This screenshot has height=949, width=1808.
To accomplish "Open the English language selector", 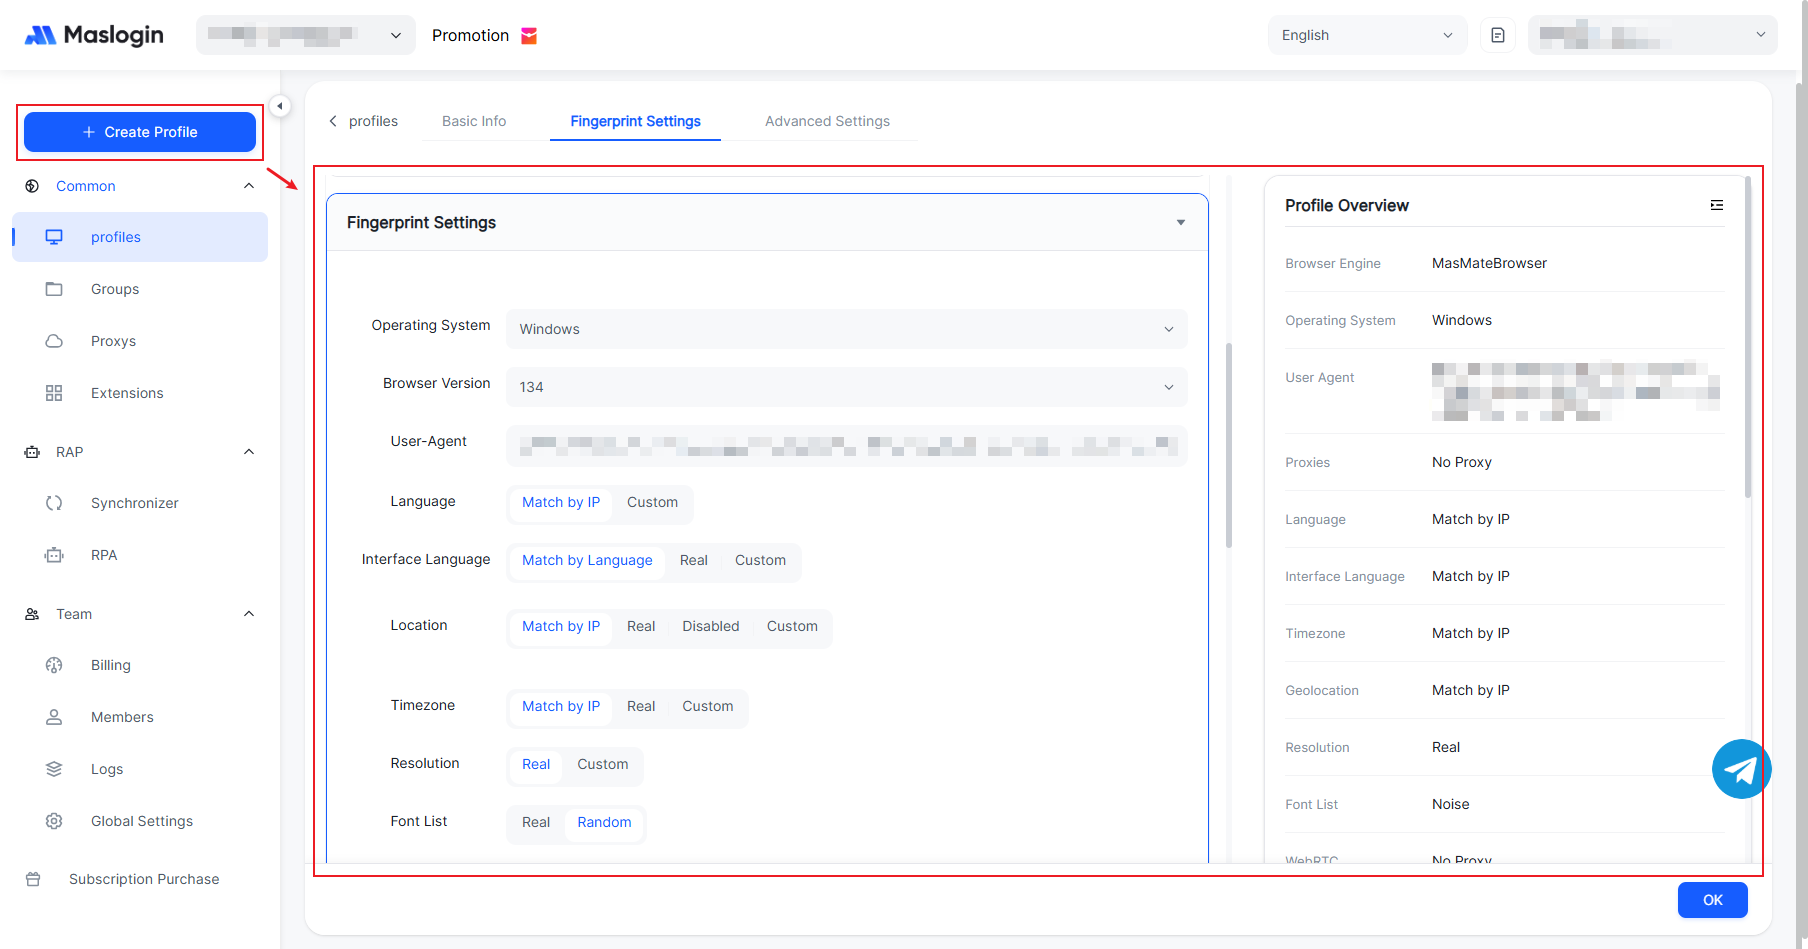I will 1366,35.
